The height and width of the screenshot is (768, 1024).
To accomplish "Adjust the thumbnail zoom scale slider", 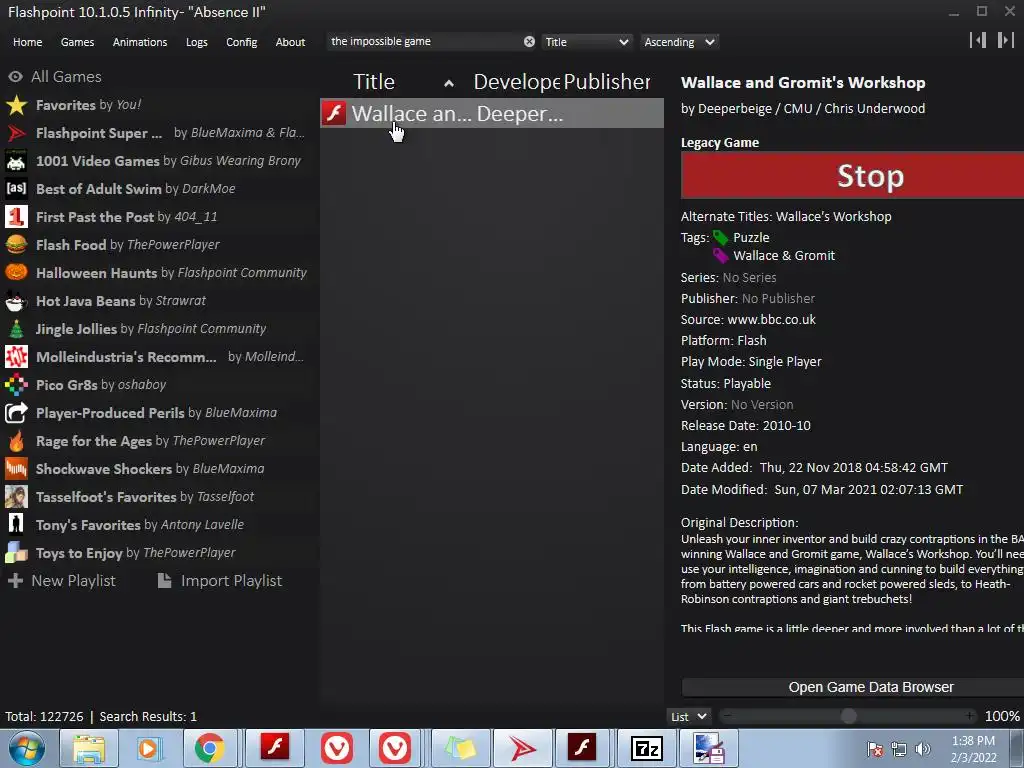I will [x=848, y=716].
